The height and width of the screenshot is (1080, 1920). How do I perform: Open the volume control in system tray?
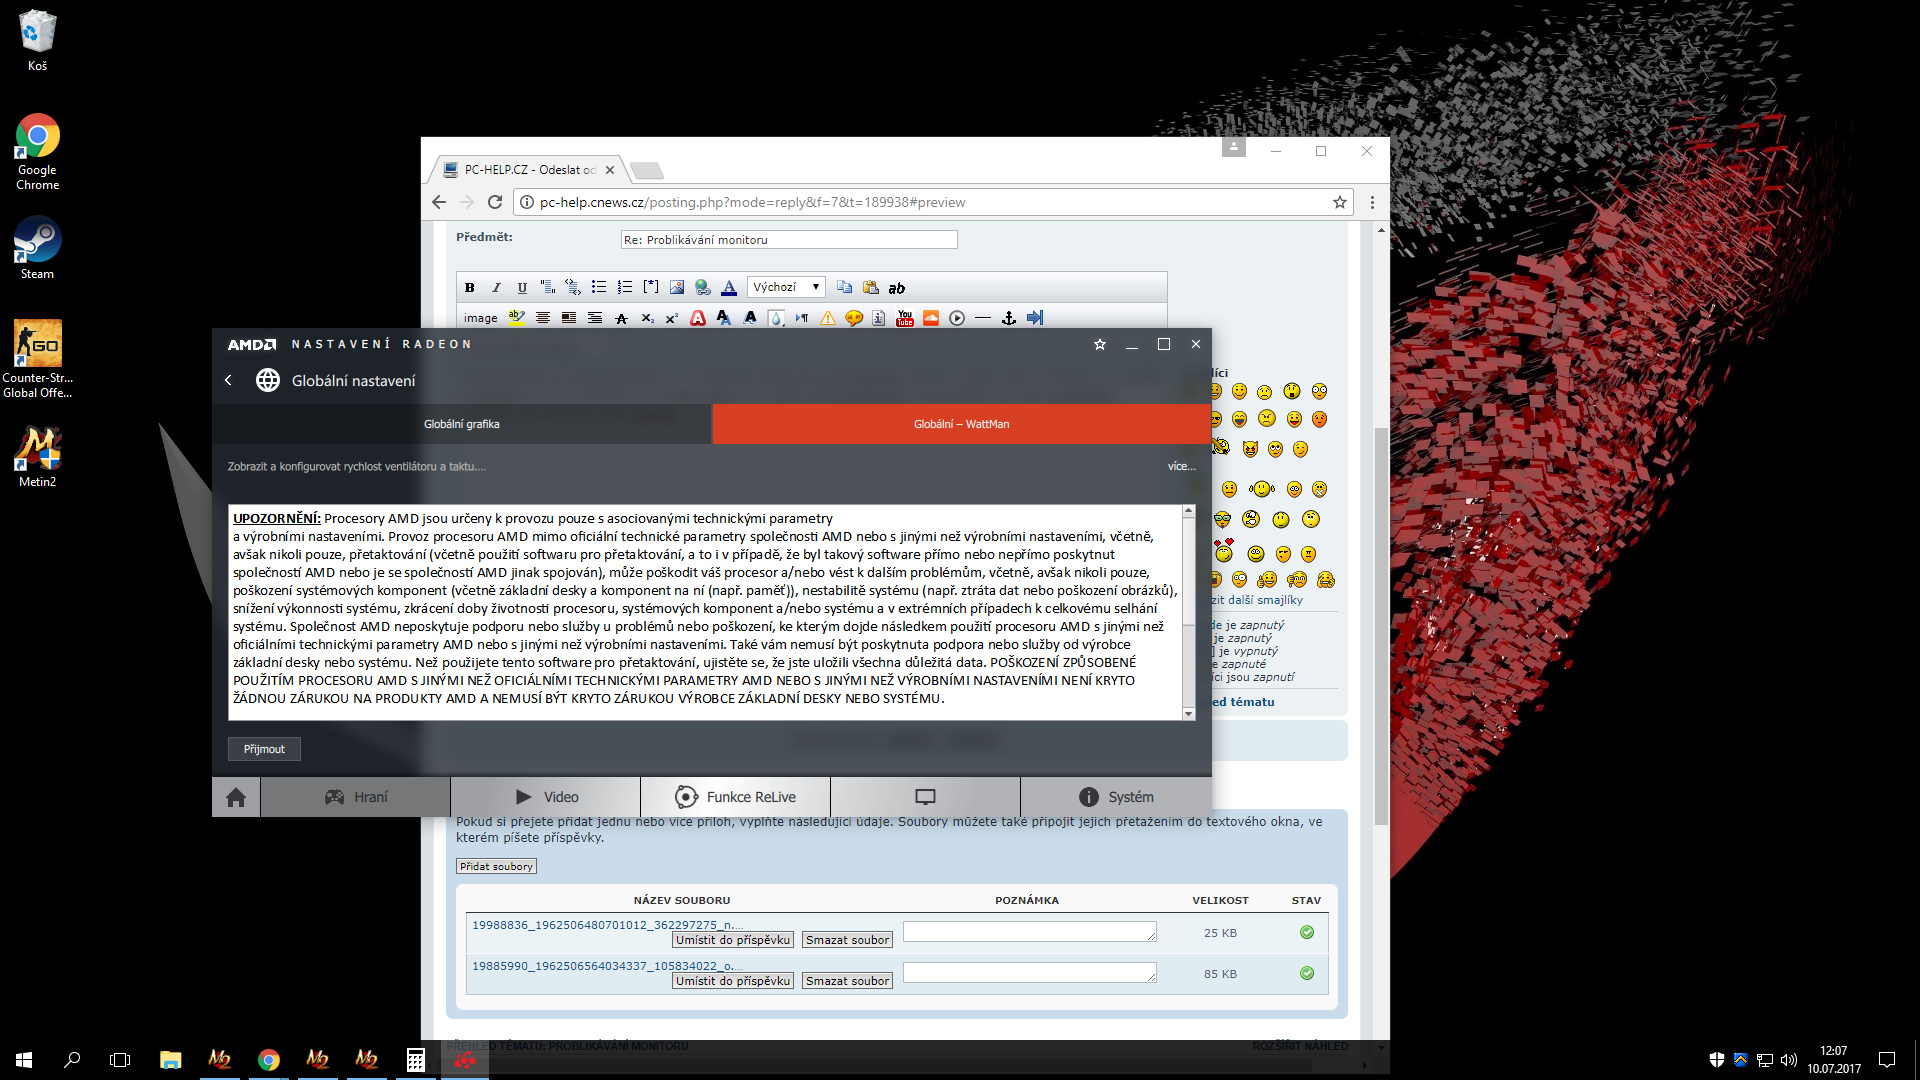1789,1060
